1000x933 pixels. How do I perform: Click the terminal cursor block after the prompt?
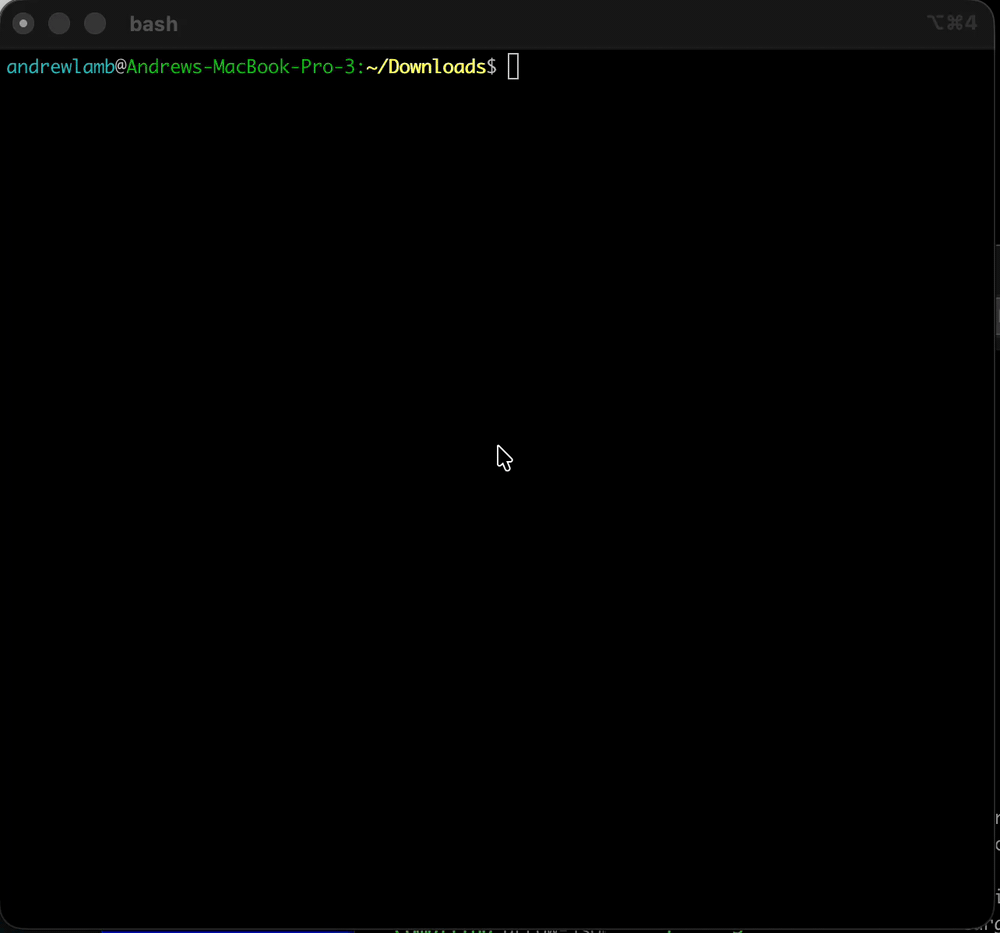point(513,67)
